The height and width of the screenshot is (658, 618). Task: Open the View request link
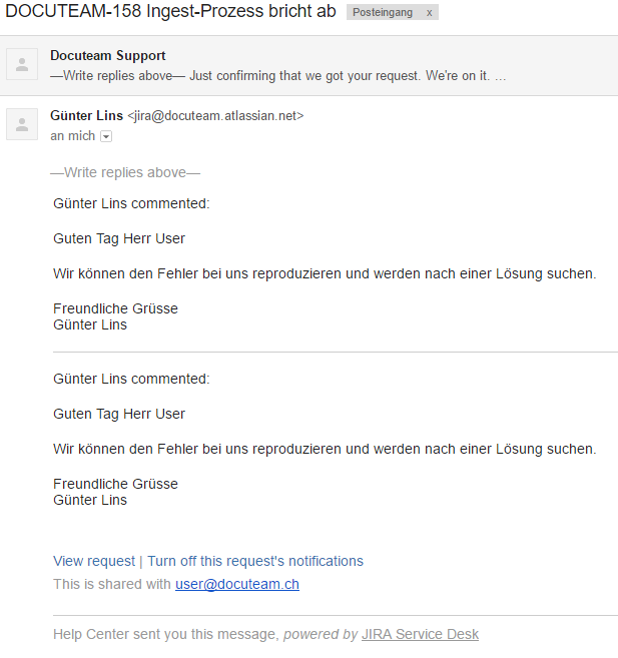pyautogui.click(x=94, y=561)
